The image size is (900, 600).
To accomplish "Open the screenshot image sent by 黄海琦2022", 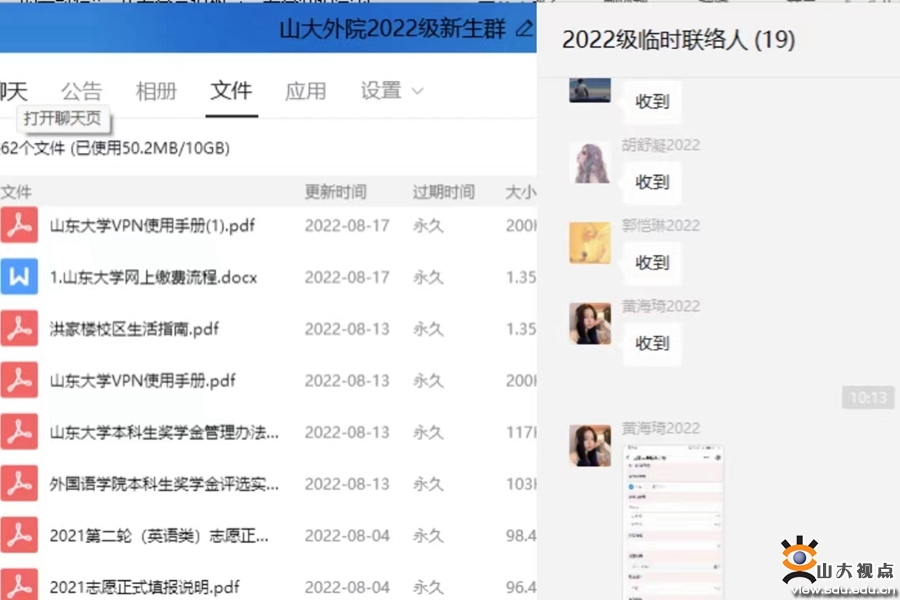I will [667, 522].
